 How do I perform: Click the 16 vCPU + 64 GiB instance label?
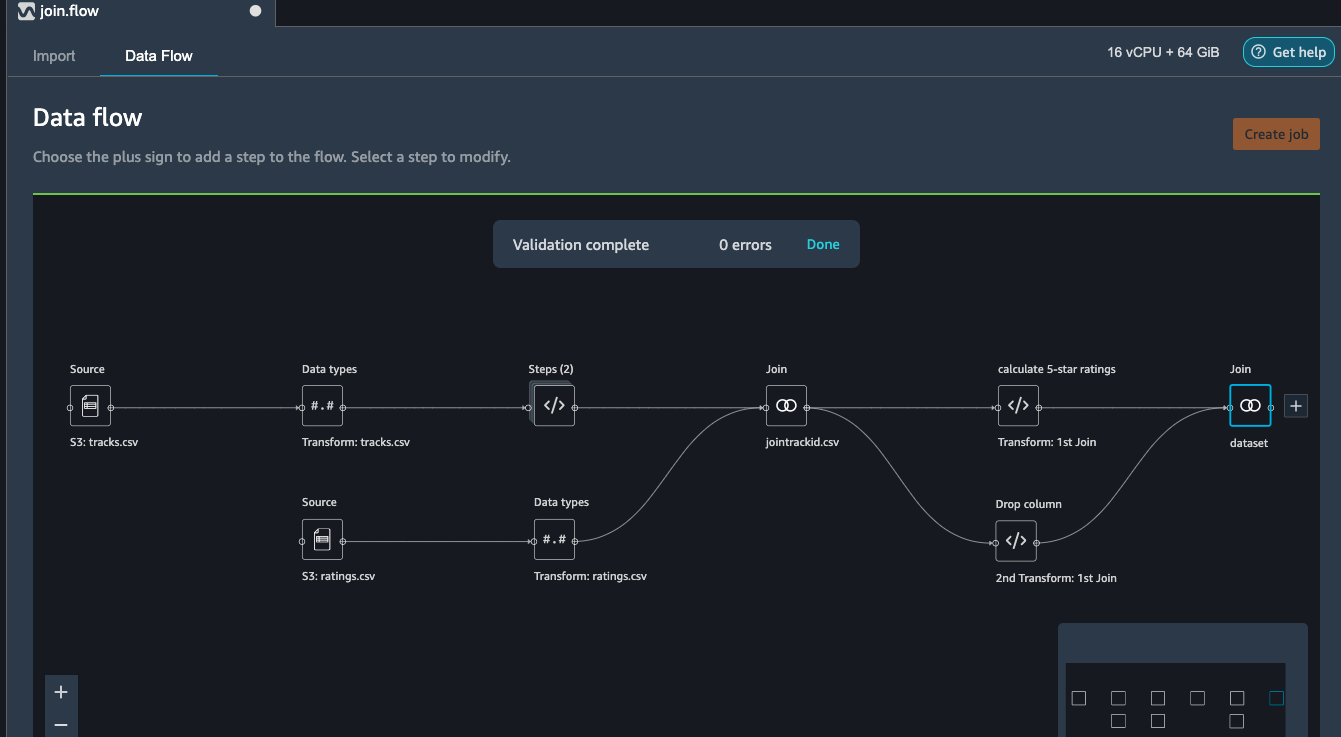pyautogui.click(x=1163, y=53)
